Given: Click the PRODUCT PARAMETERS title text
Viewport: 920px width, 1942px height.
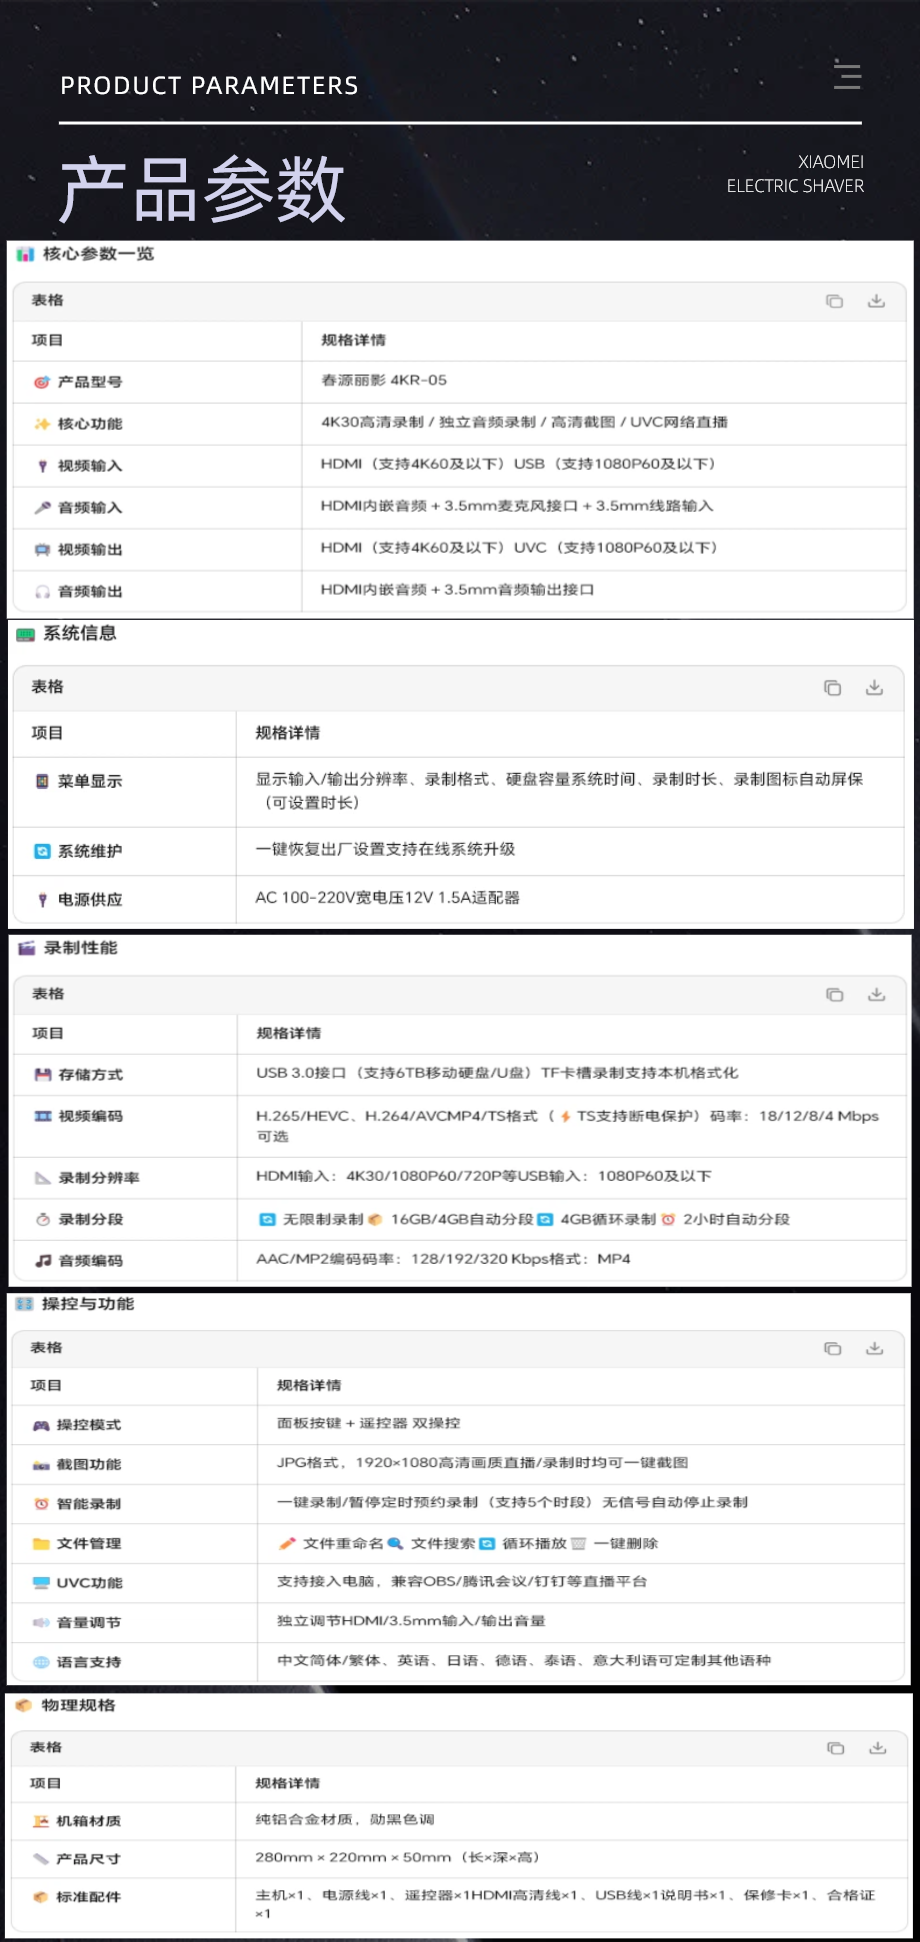Looking at the screenshot, I should click(x=209, y=86).
